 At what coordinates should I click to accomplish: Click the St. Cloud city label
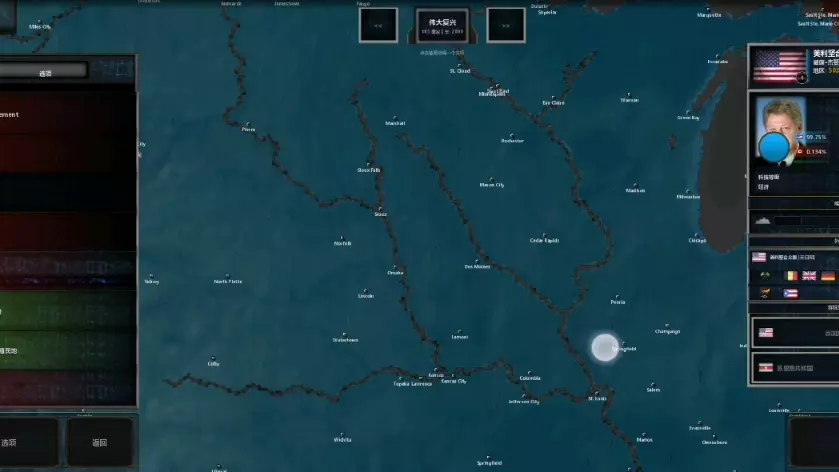click(460, 71)
